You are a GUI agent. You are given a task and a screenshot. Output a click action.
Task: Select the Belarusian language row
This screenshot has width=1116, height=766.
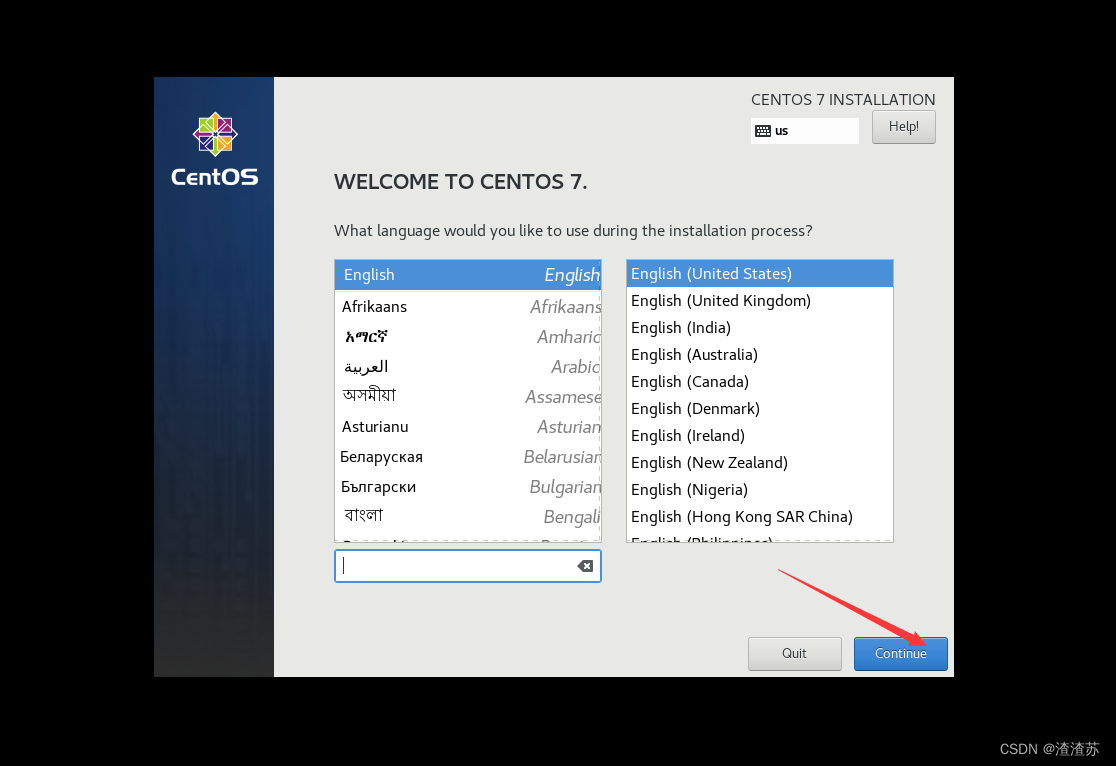[468, 456]
